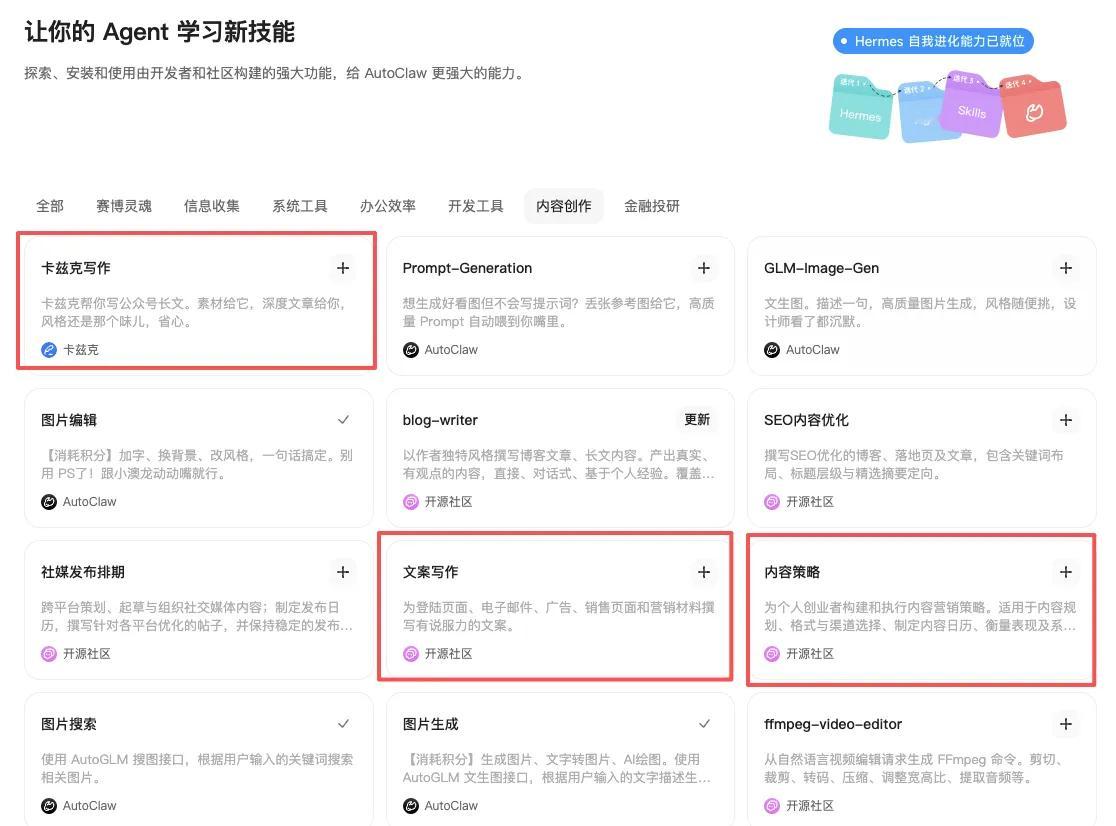Screen dimensions: 1116x826
Task: Toggle the installed checkmark on 图片搜索
Action: pyautogui.click(x=343, y=724)
